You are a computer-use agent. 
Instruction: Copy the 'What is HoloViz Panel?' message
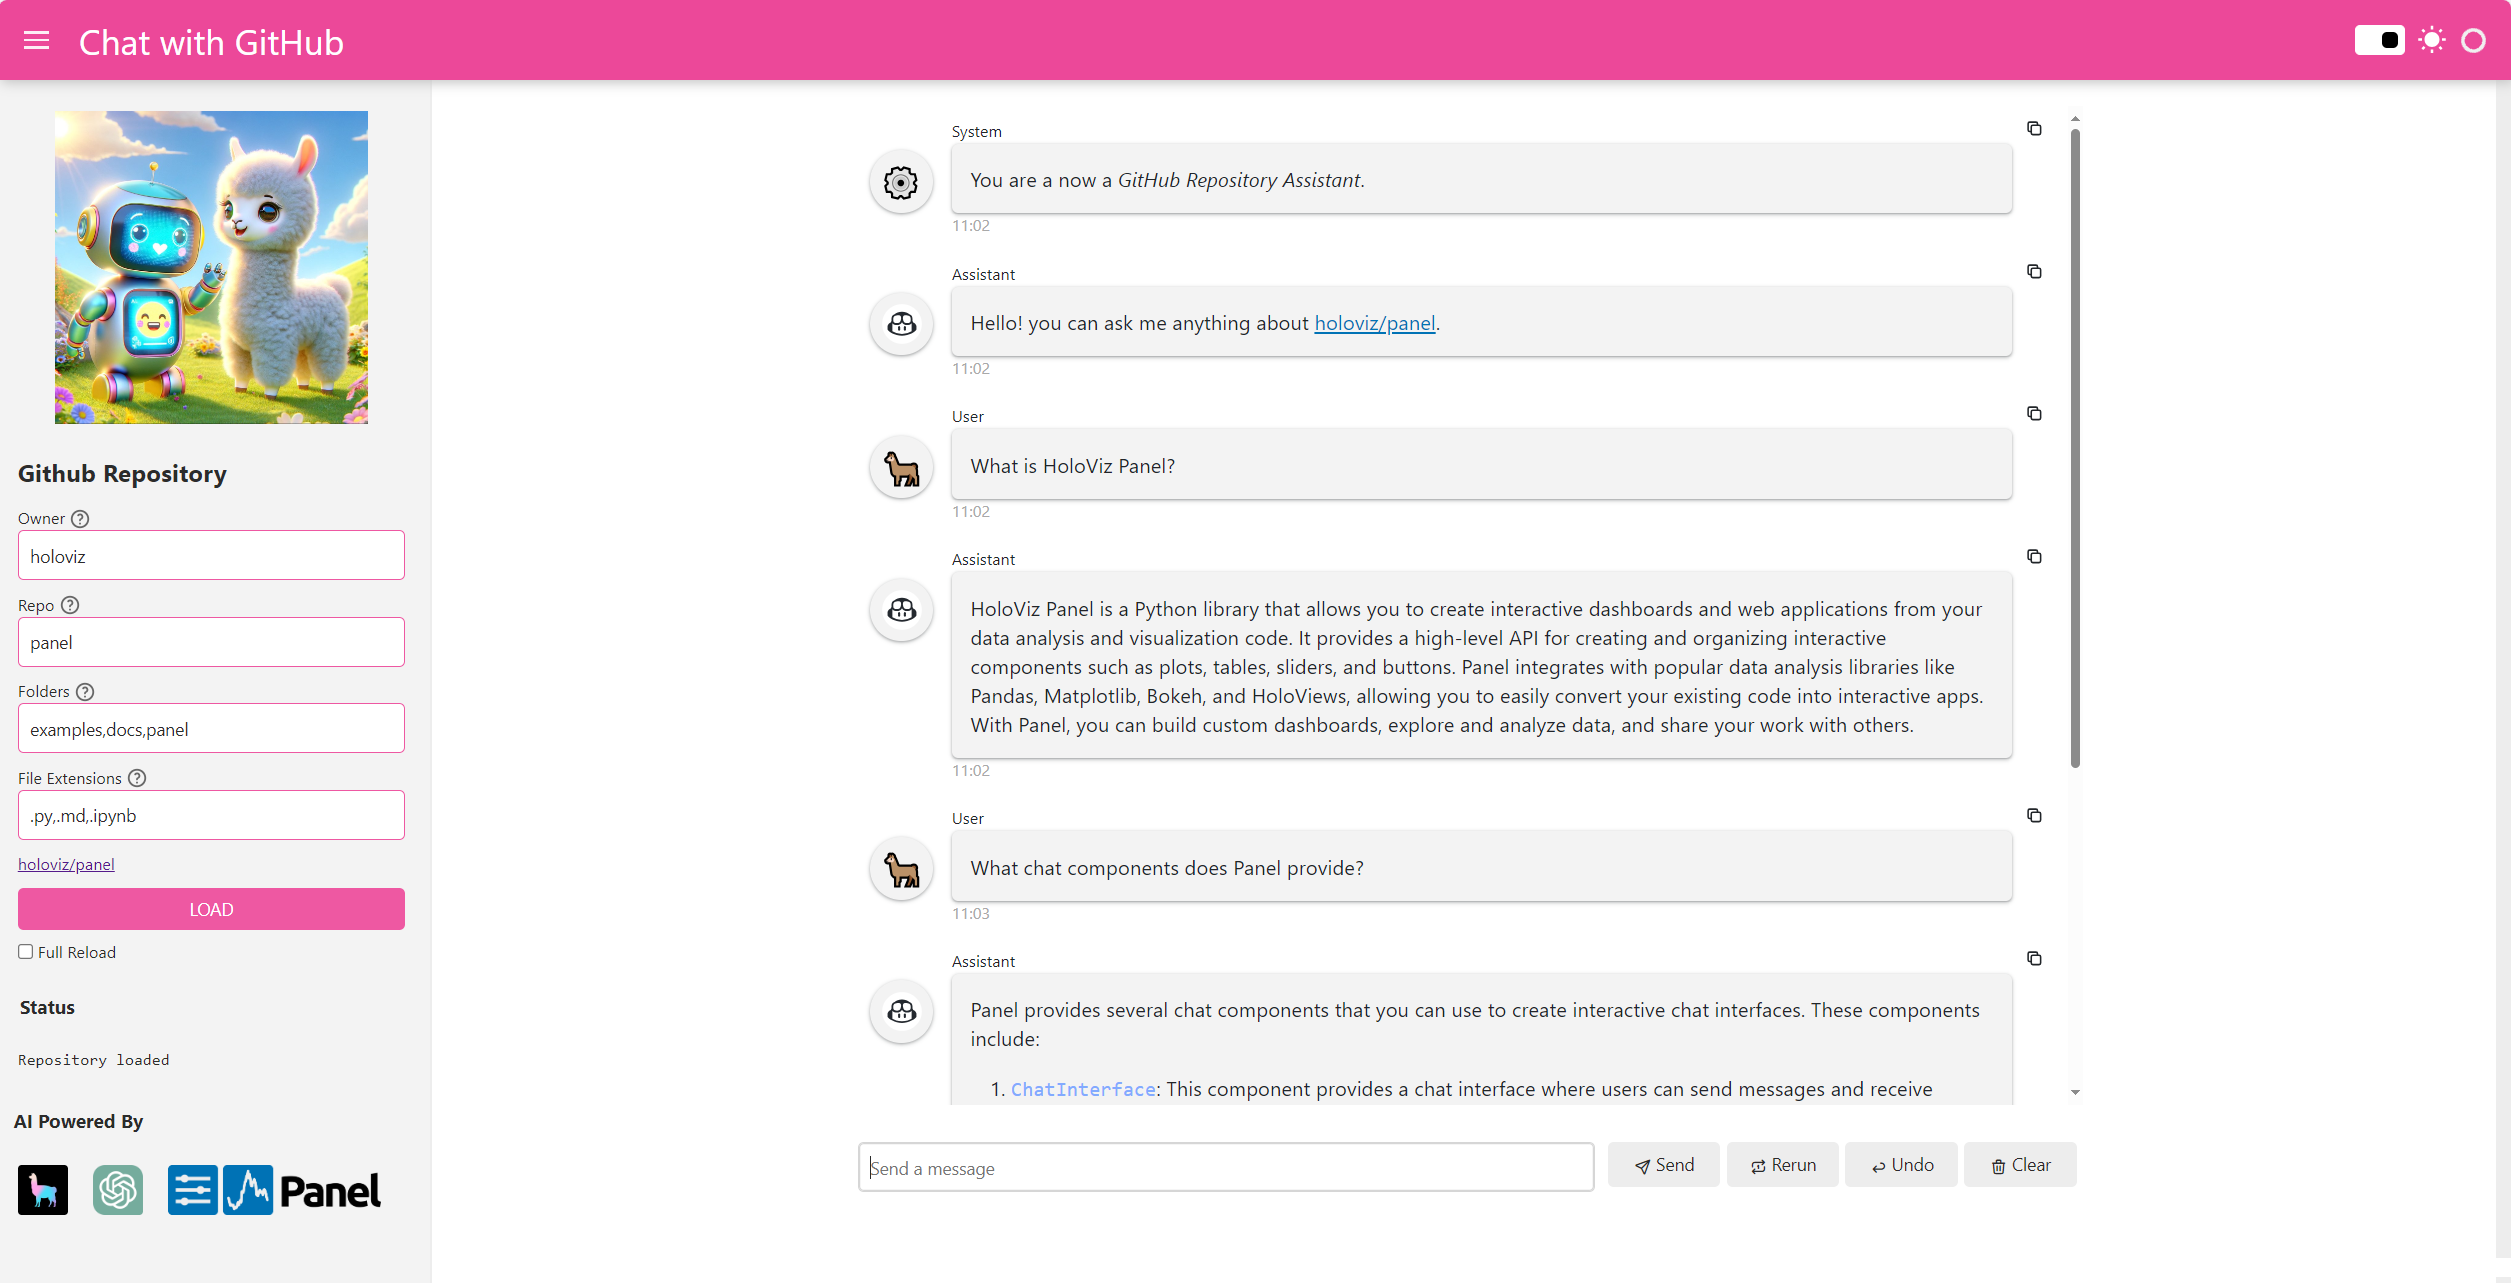(x=2033, y=413)
